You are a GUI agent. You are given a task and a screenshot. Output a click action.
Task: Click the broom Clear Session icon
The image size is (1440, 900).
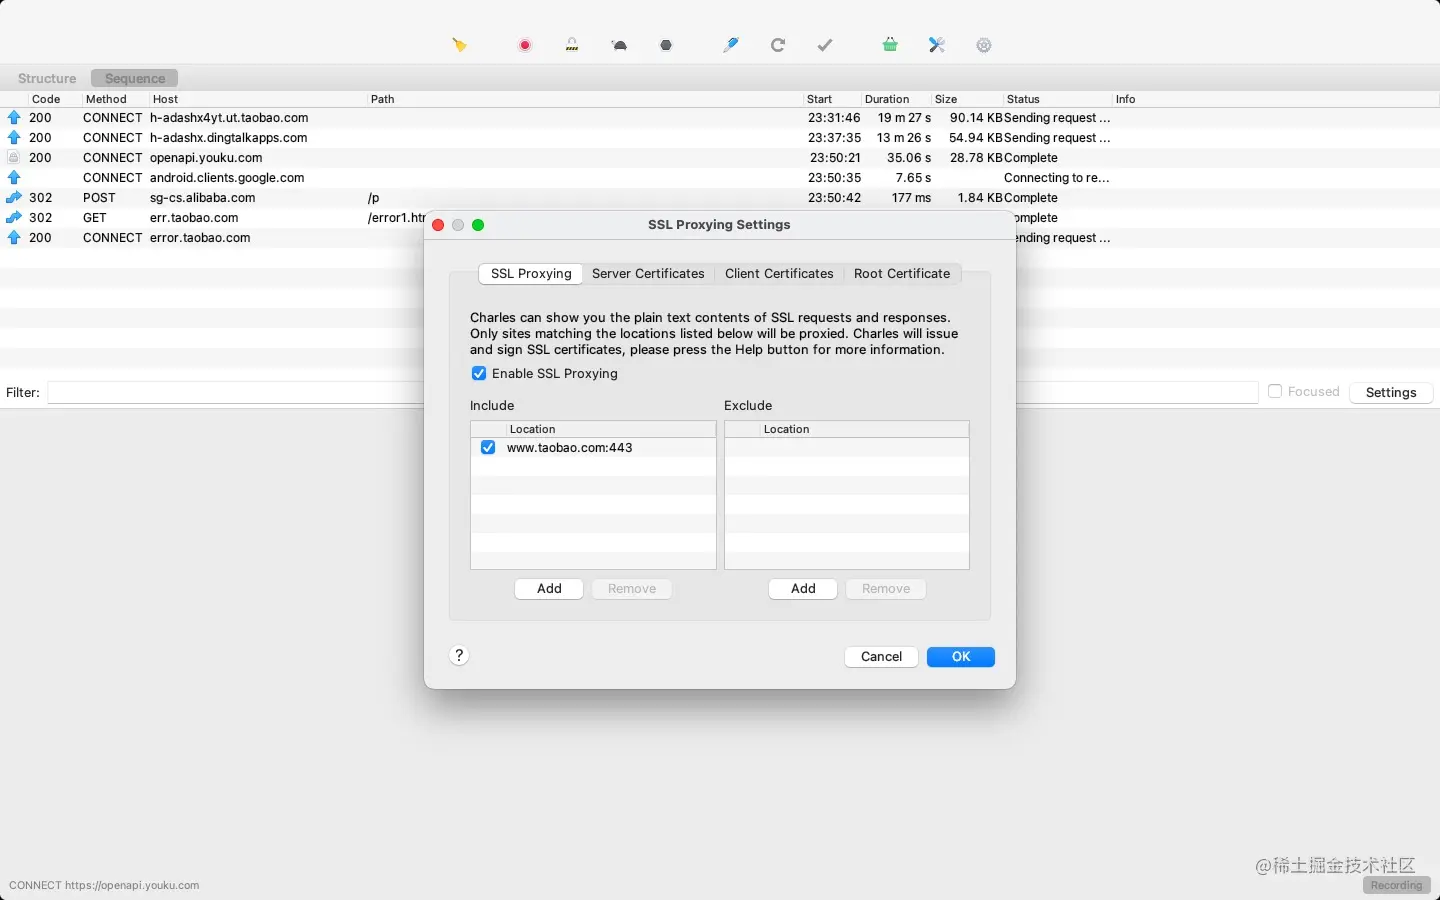pos(459,45)
